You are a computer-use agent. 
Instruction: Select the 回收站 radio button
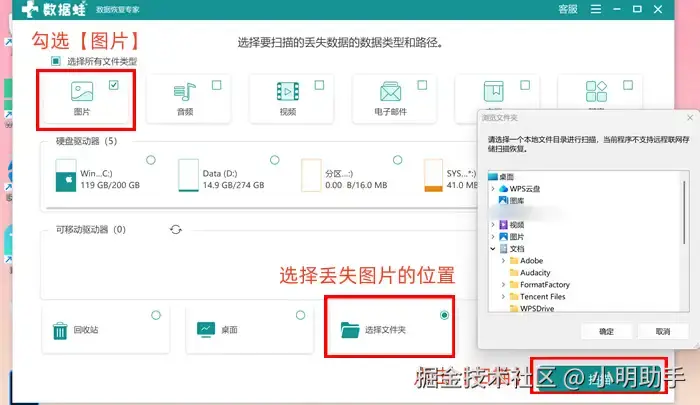[156, 315]
